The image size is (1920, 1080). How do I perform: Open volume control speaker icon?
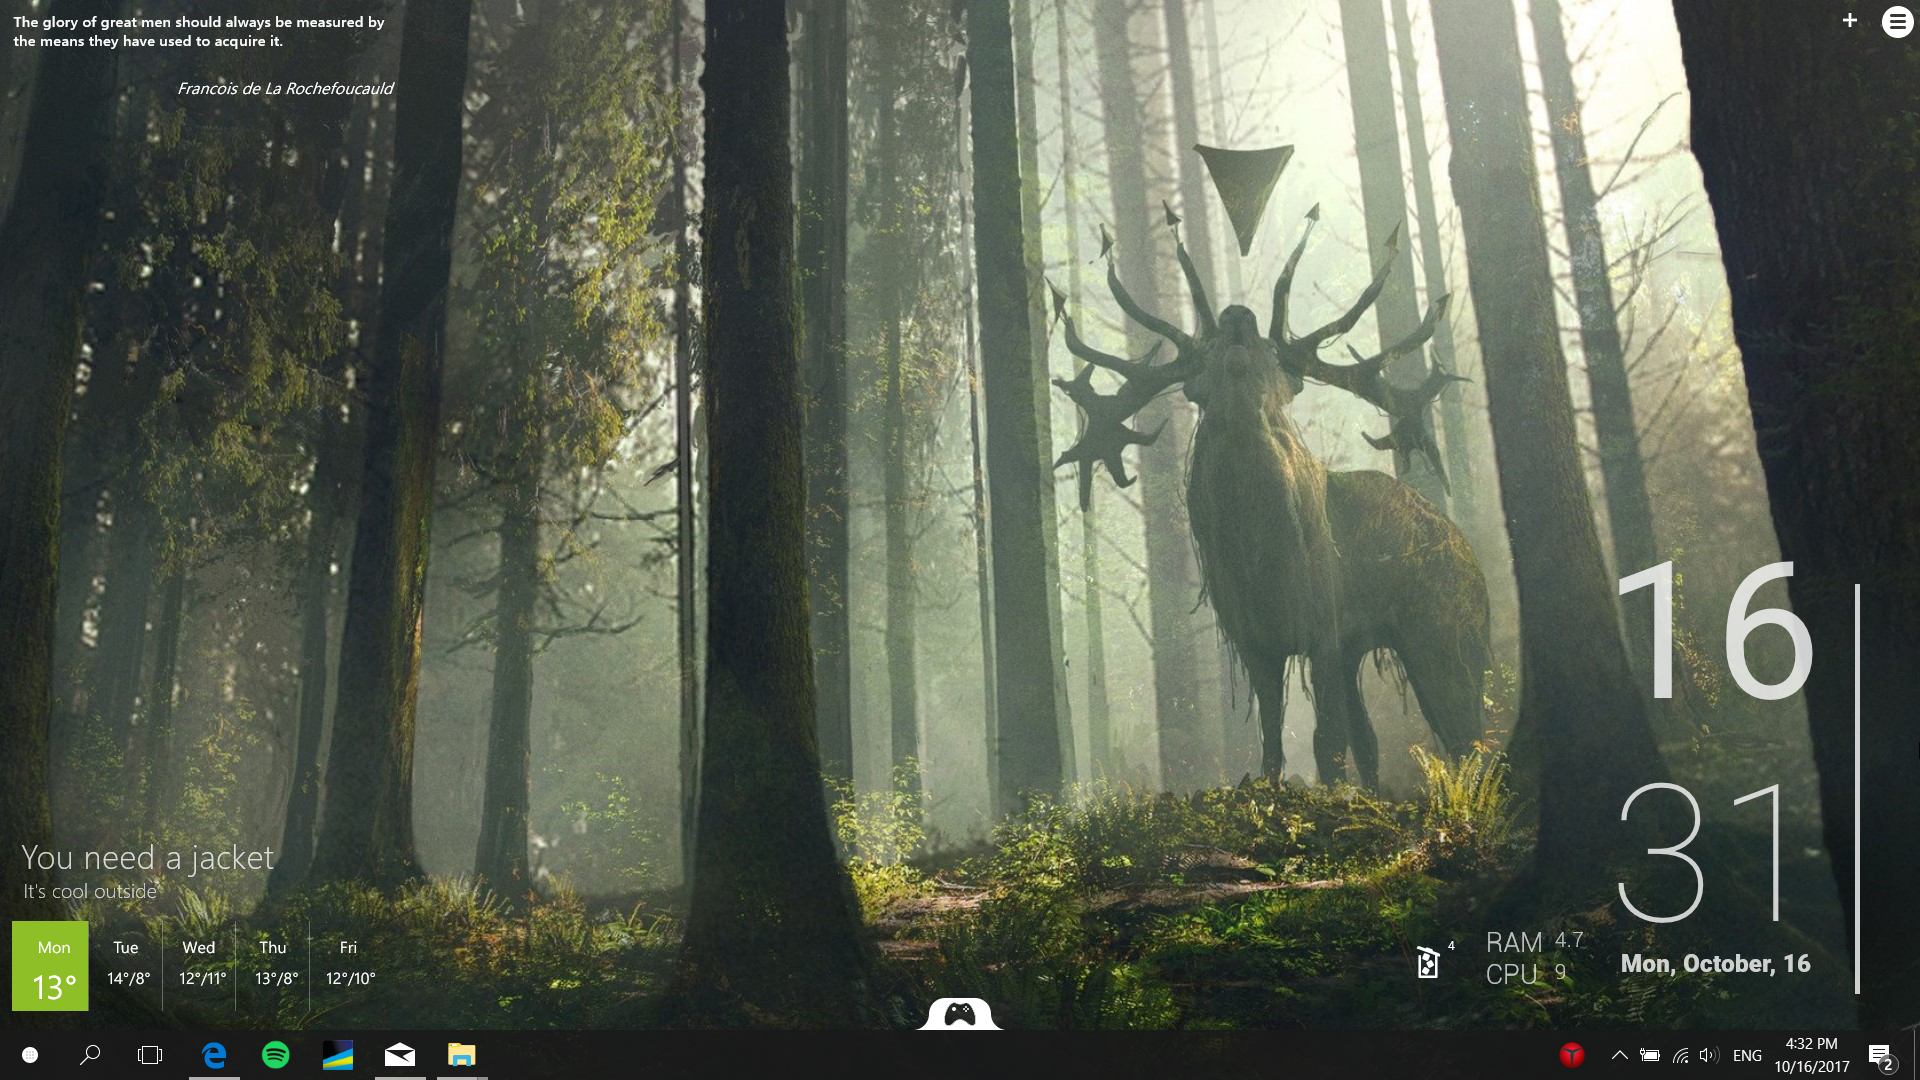coord(1709,1055)
